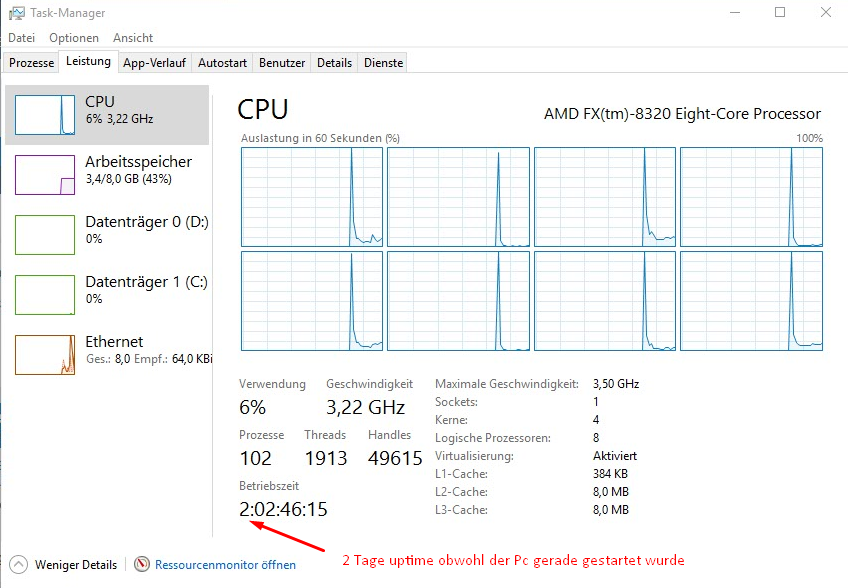Open Datenträger 1 (C:) disk graph
This screenshot has width=848, height=588.
coord(45,295)
